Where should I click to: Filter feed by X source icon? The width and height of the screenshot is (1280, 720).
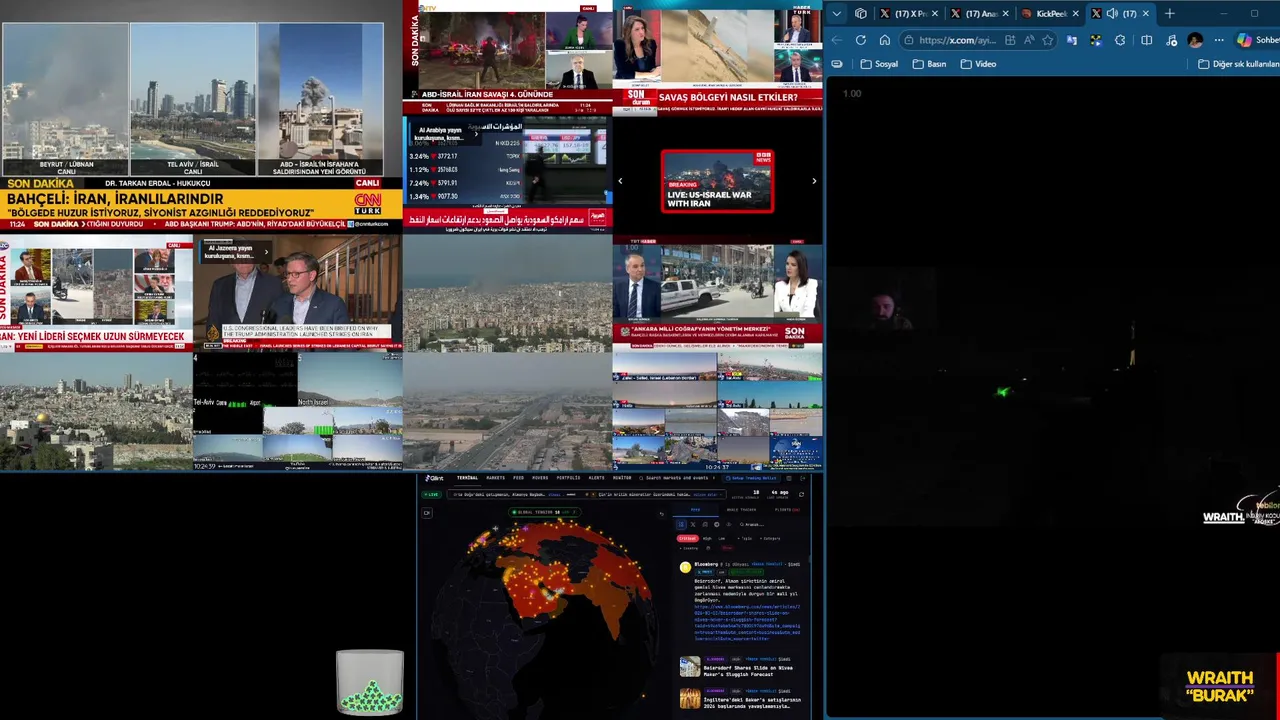(x=693, y=524)
